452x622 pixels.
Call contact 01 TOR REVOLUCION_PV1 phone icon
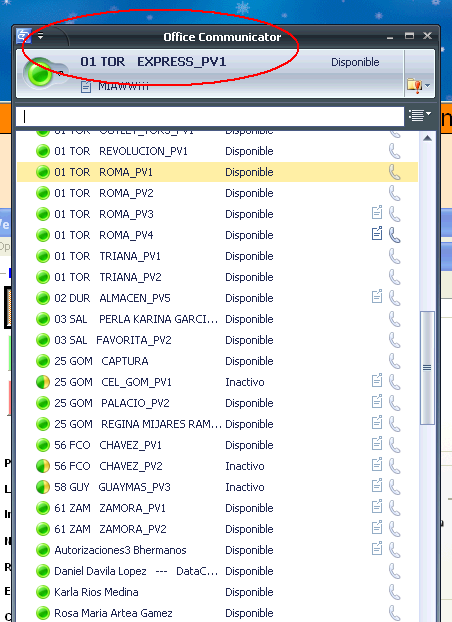click(x=394, y=152)
